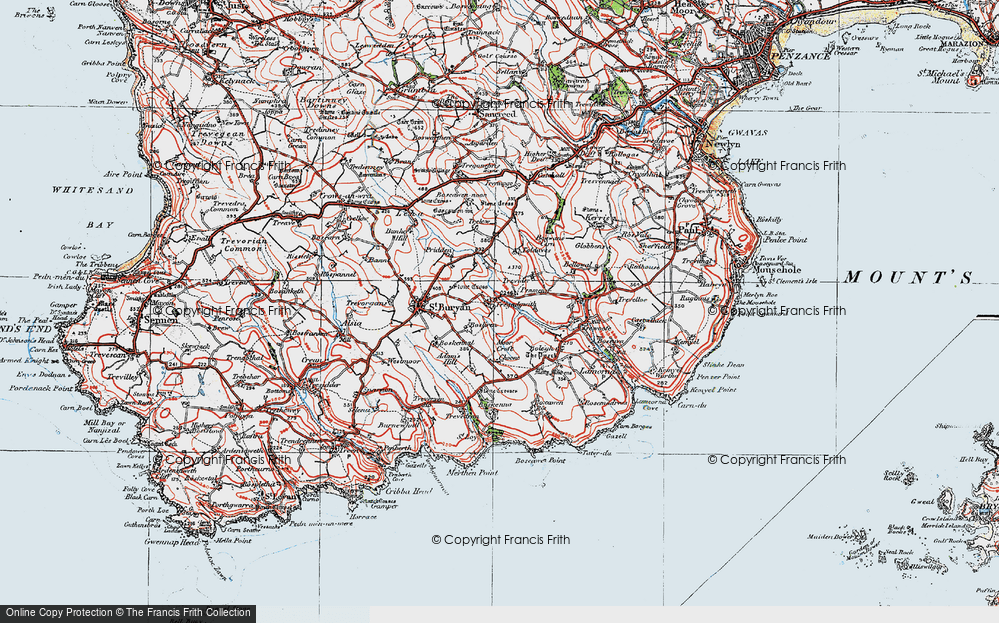Click the Aire Point label
Image resolution: width=999 pixels, height=623 pixels.
(x=123, y=174)
